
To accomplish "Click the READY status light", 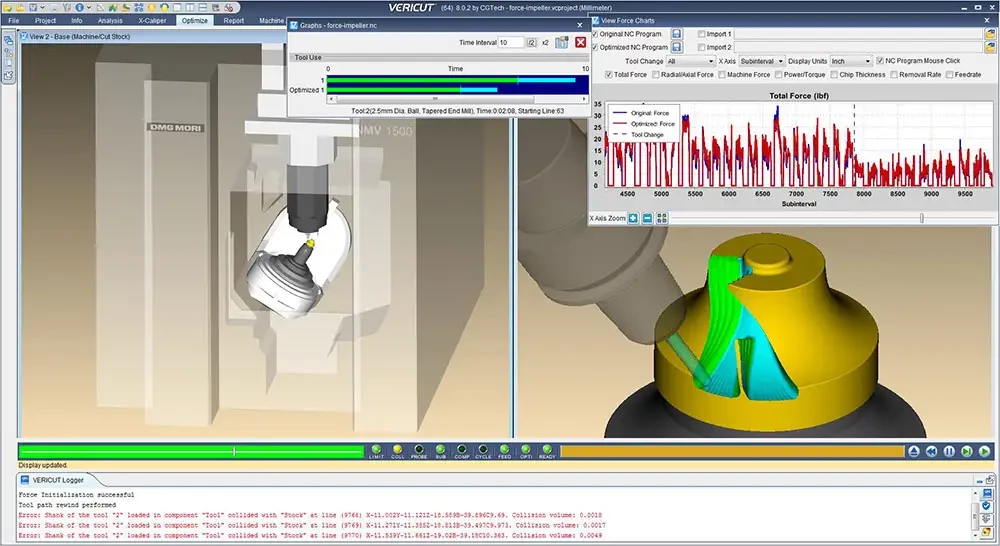I will pos(547,451).
